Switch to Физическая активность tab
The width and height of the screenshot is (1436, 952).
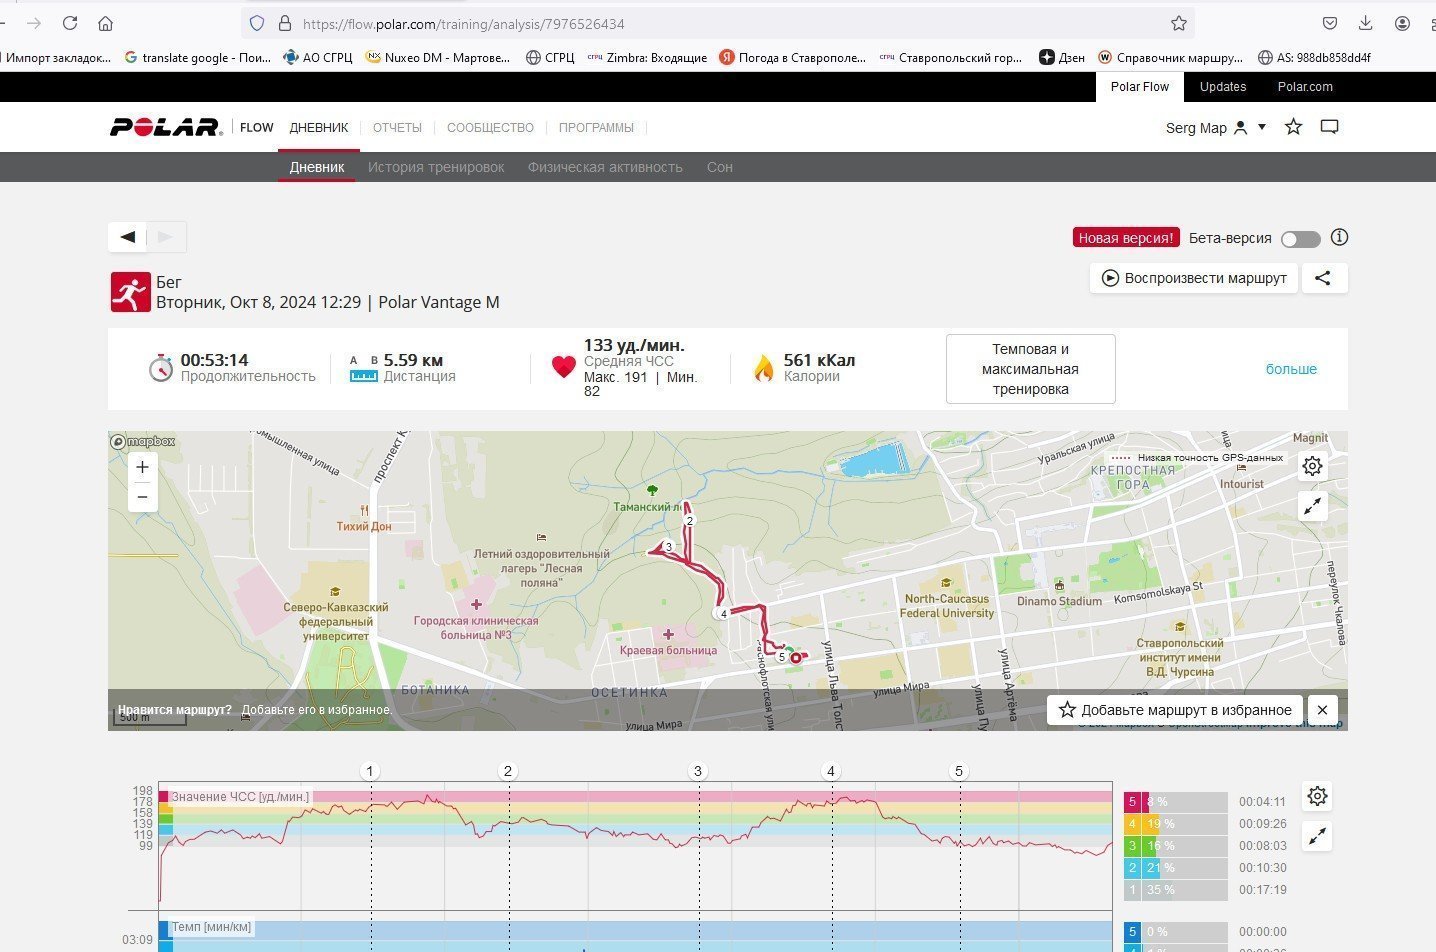(x=605, y=167)
